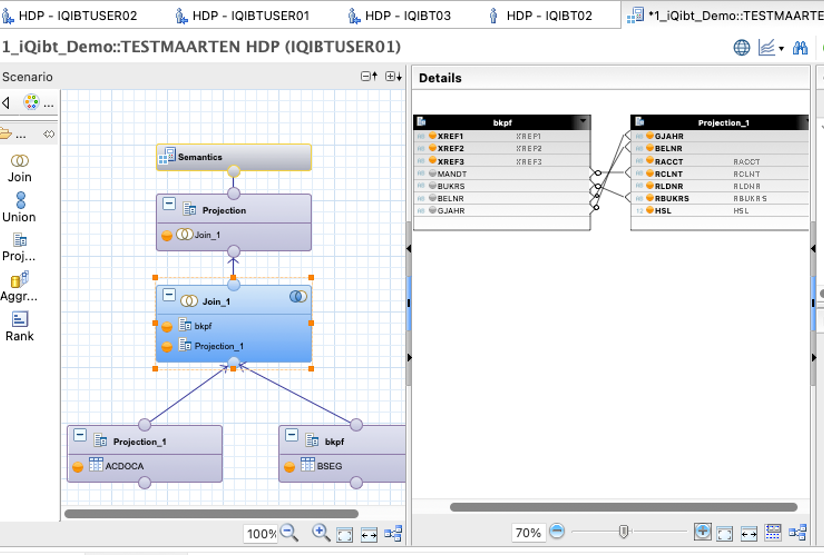The height and width of the screenshot is (556, 824).
Task: Select the Join node tool in palette
Action: (19, 168)
